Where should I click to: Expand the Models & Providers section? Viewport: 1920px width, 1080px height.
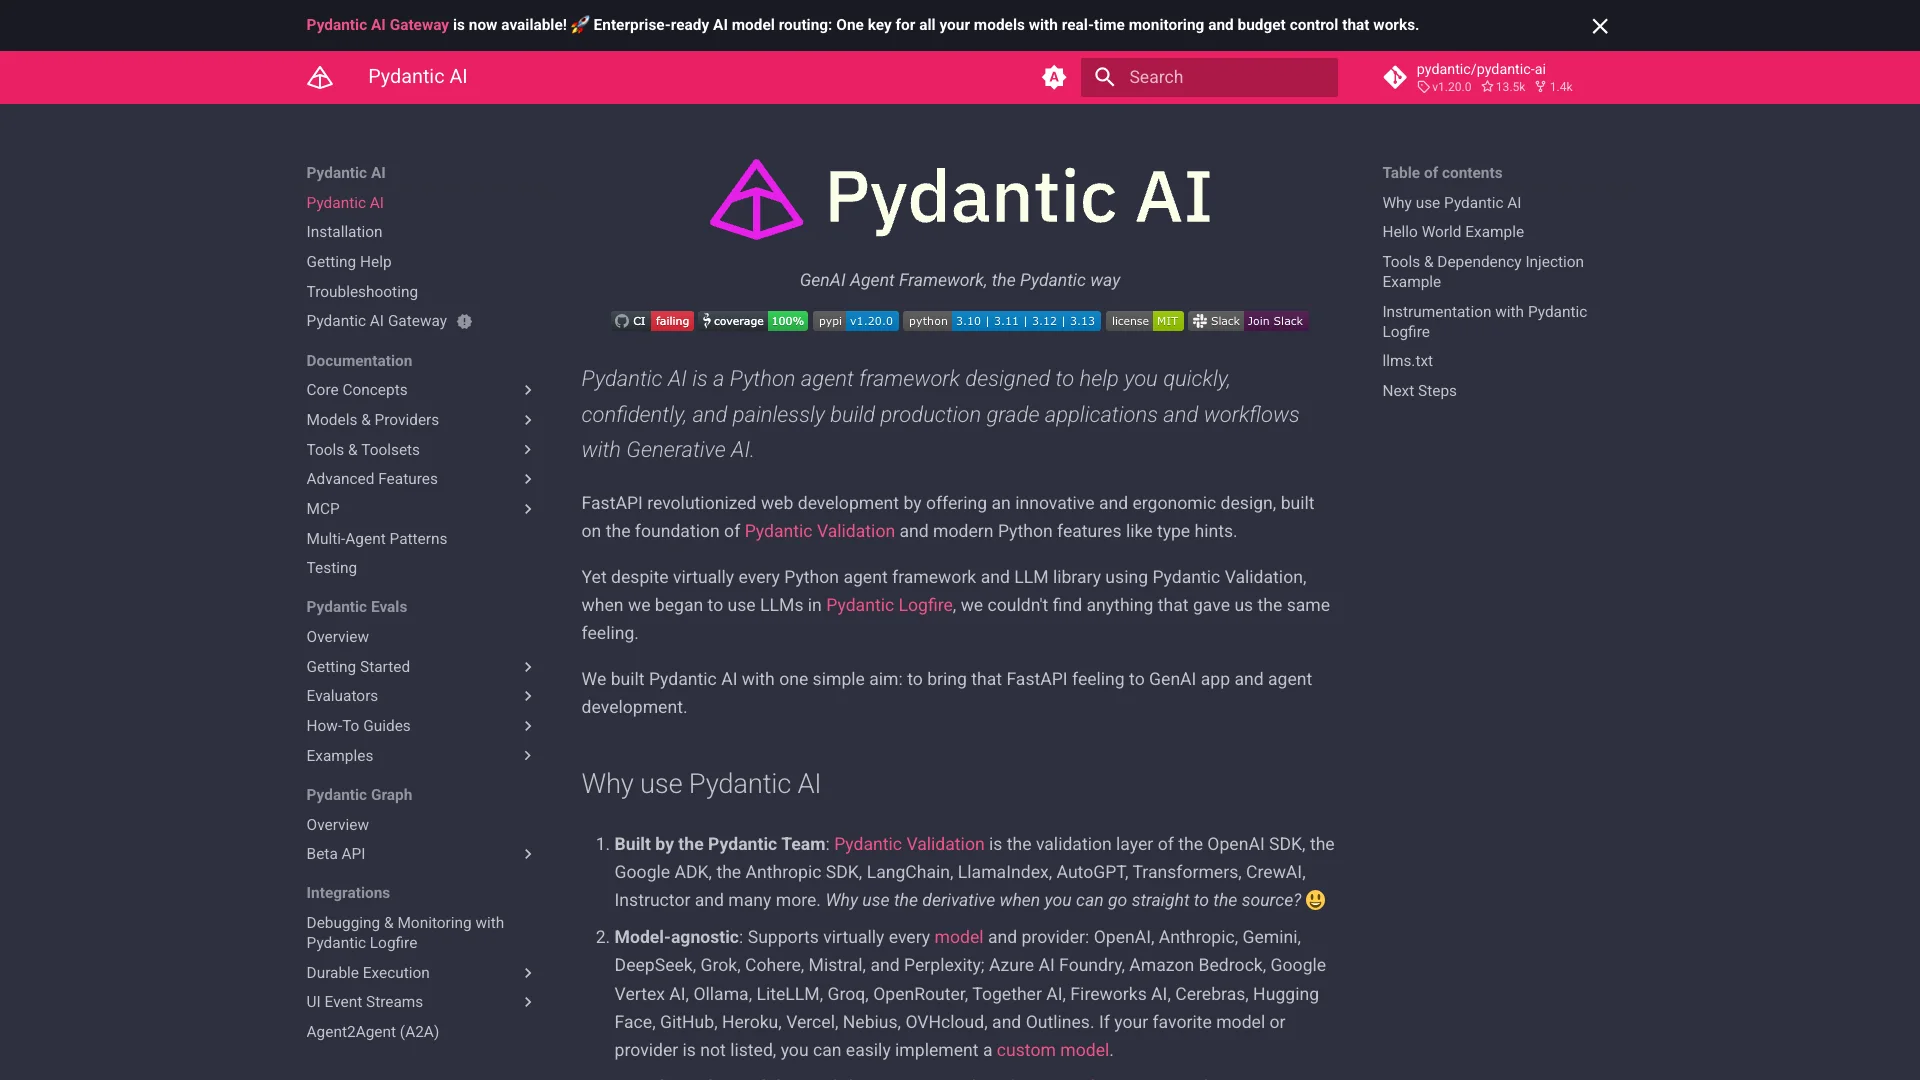[528, 420]
